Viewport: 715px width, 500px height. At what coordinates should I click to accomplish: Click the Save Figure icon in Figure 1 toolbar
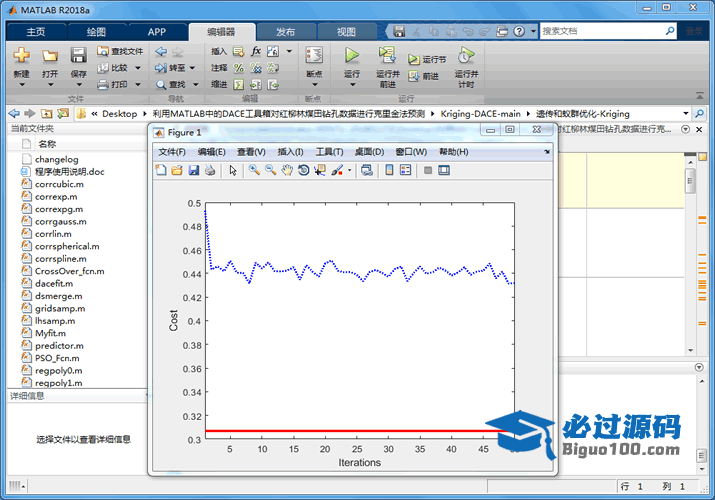click(x=193, y=170)
